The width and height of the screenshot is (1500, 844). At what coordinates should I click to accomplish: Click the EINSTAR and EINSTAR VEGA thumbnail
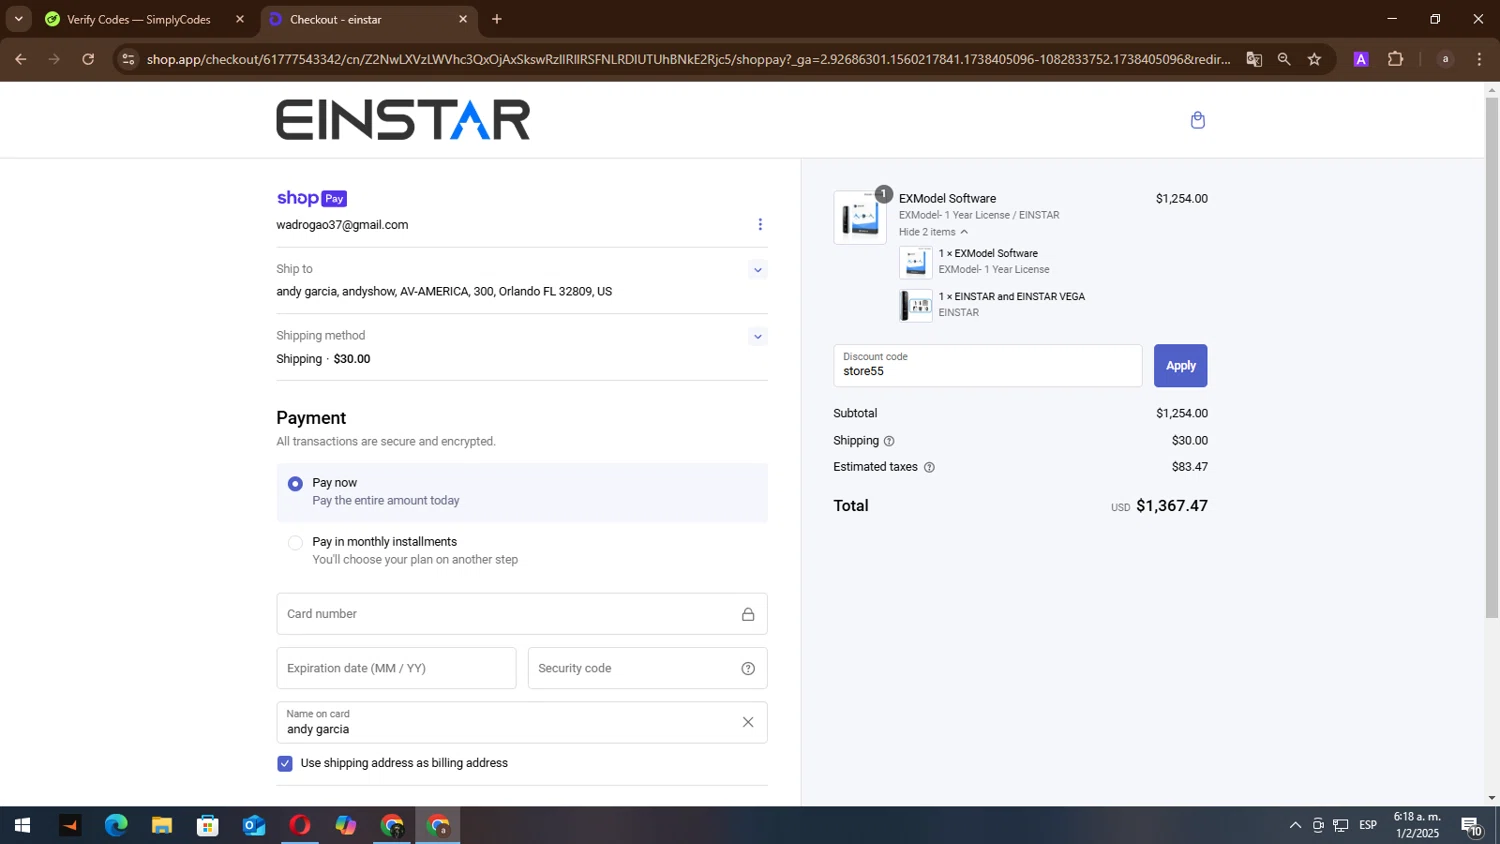point(916,305)
